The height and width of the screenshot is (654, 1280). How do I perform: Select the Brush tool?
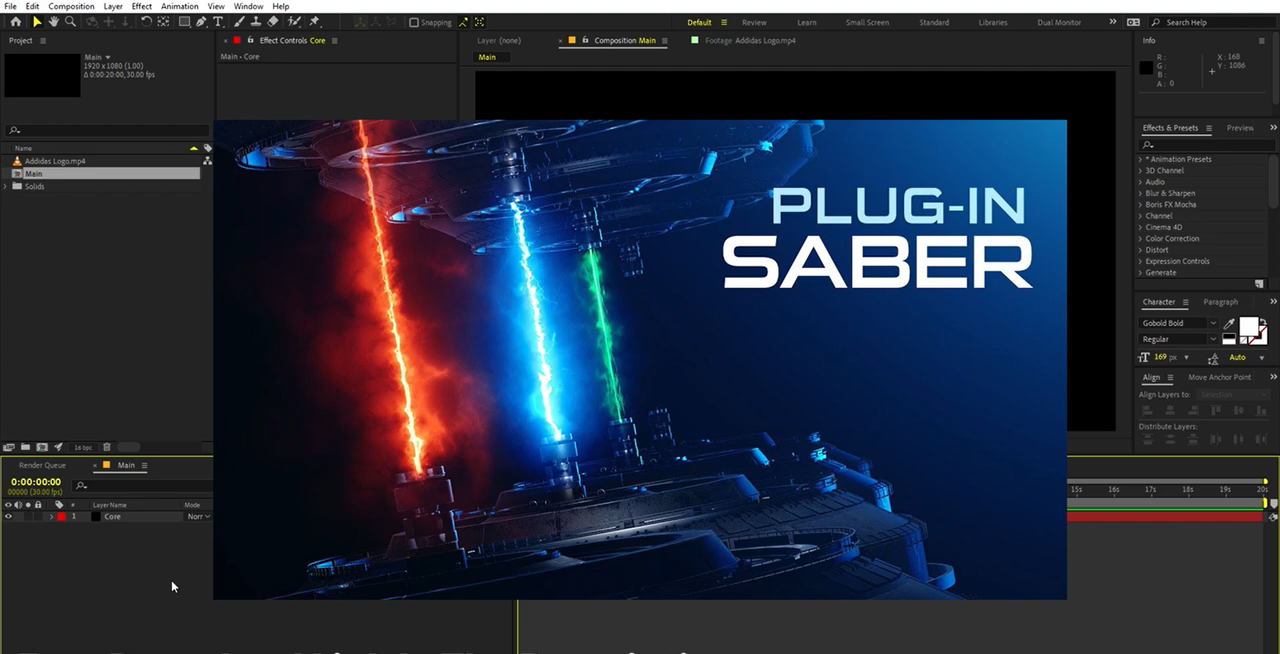click(240, 22)
